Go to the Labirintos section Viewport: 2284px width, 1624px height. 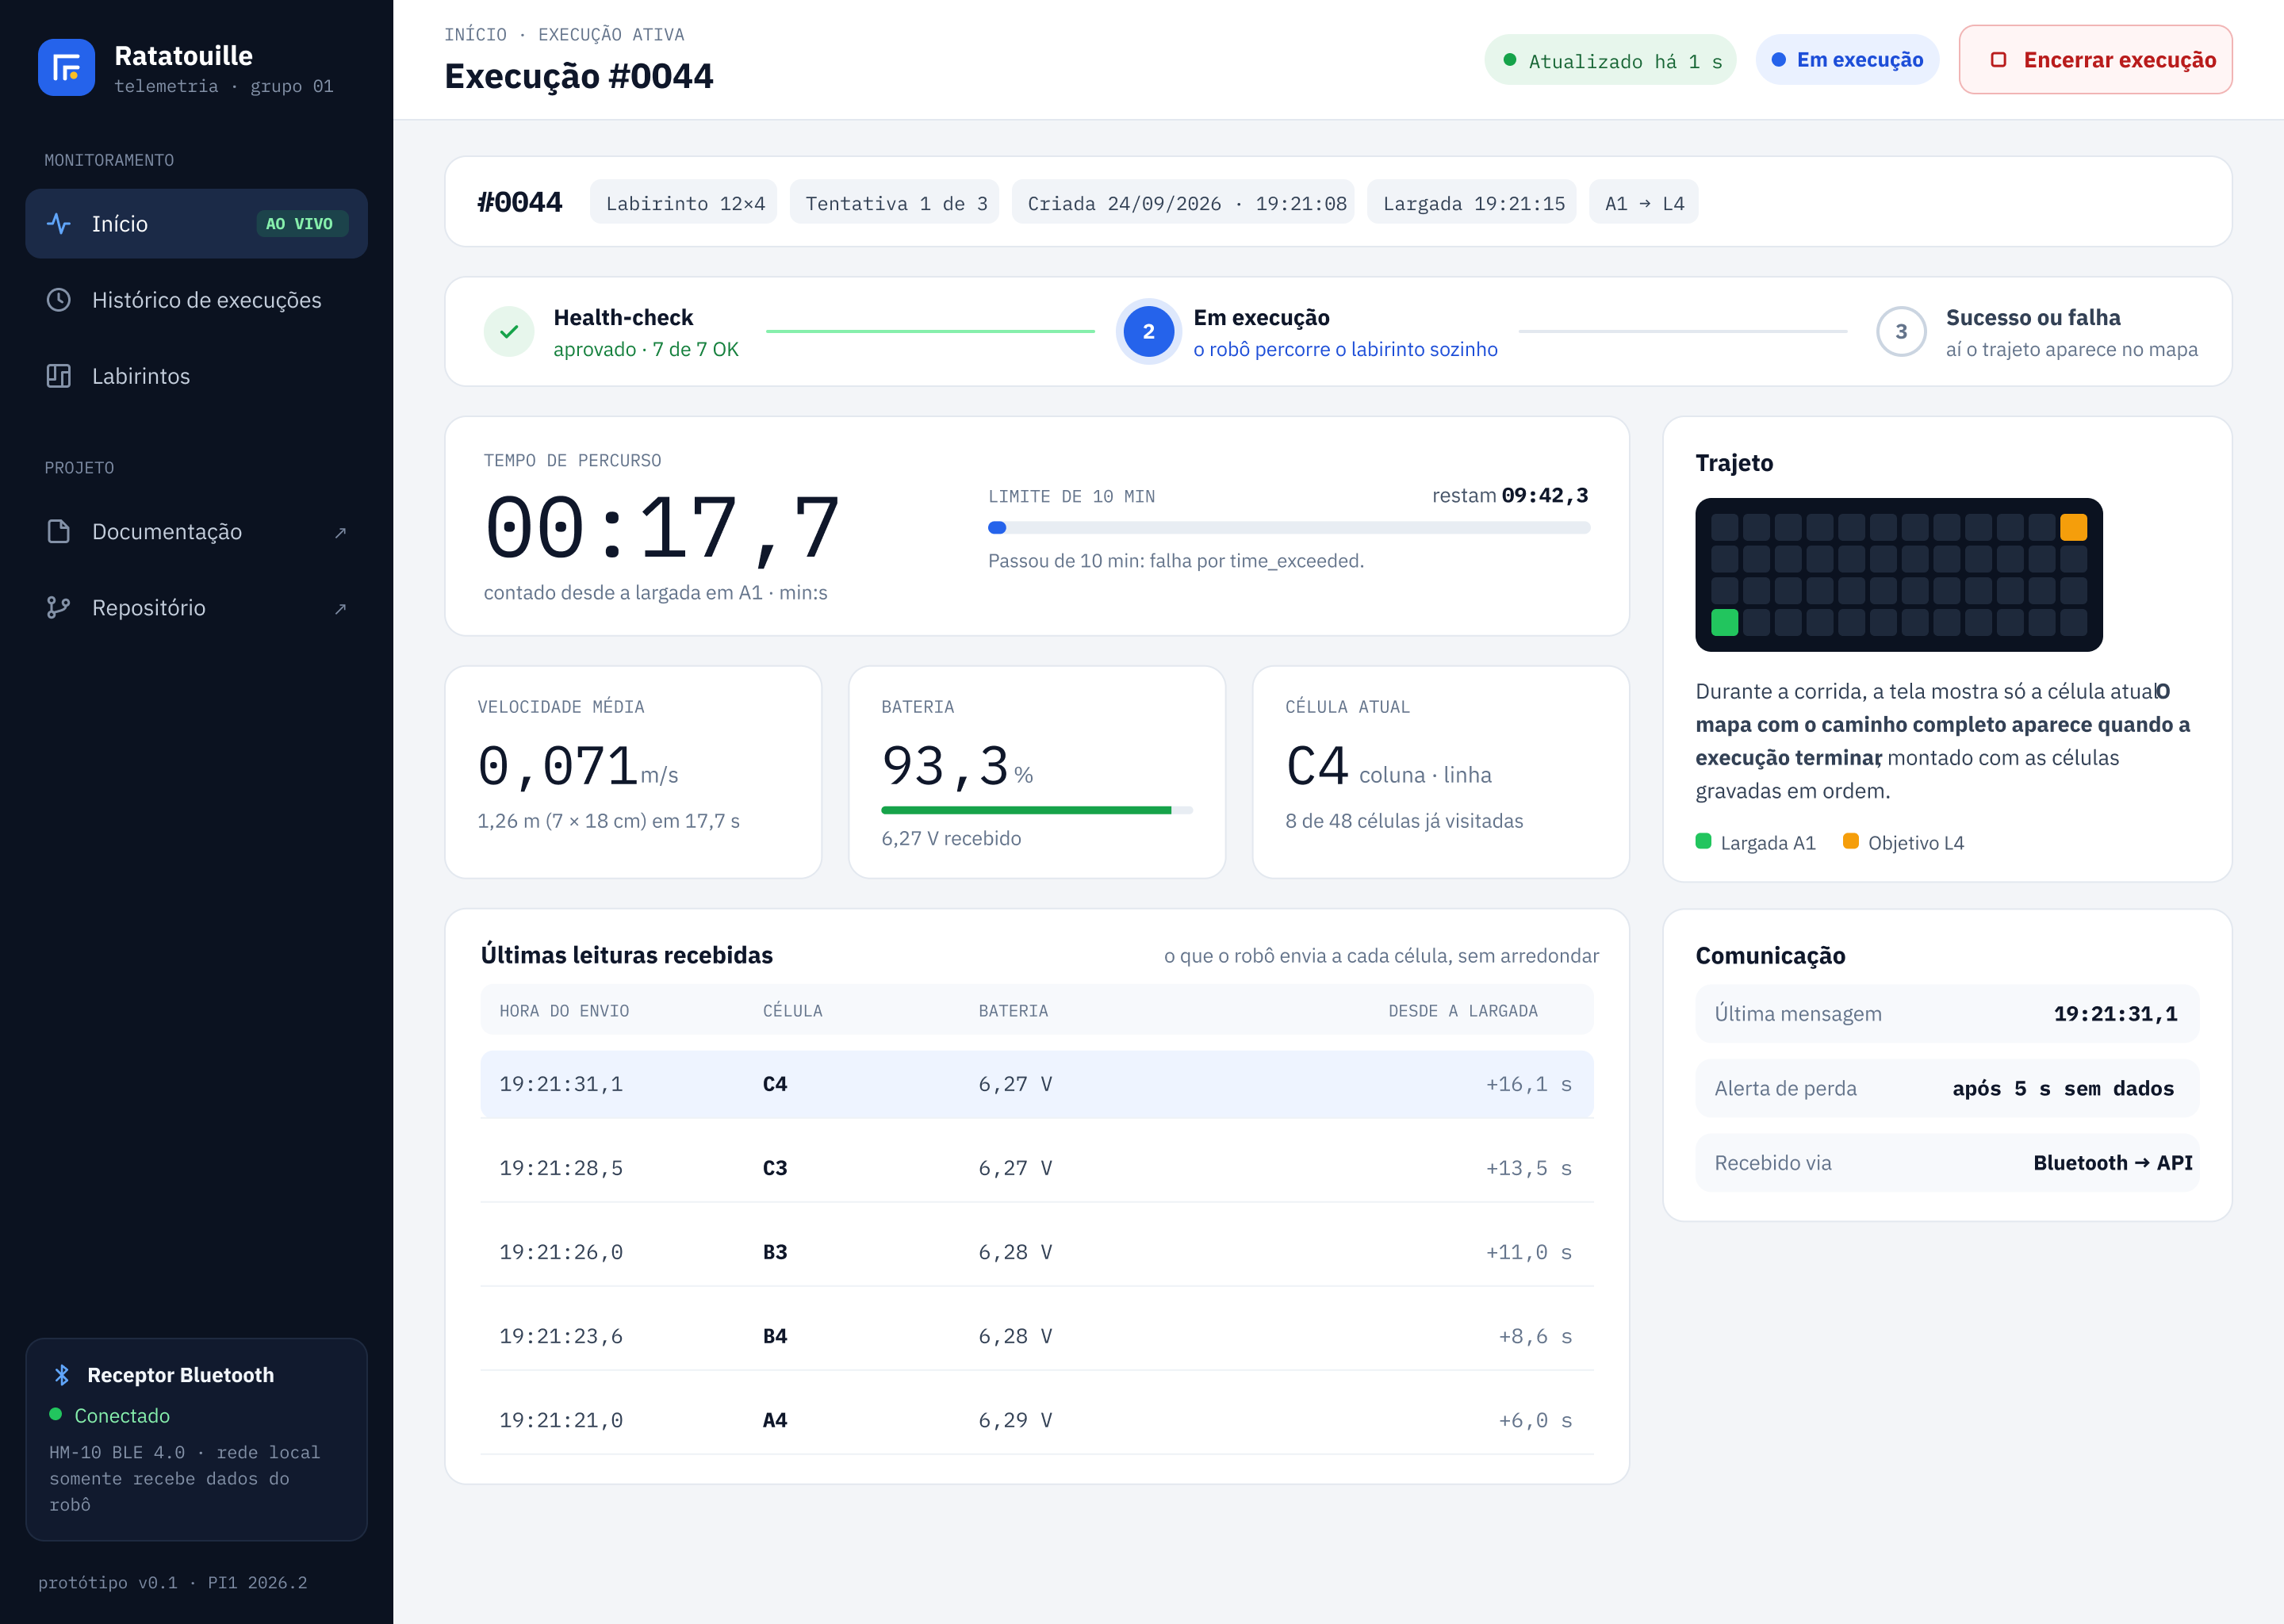click(x=197, y=376)
